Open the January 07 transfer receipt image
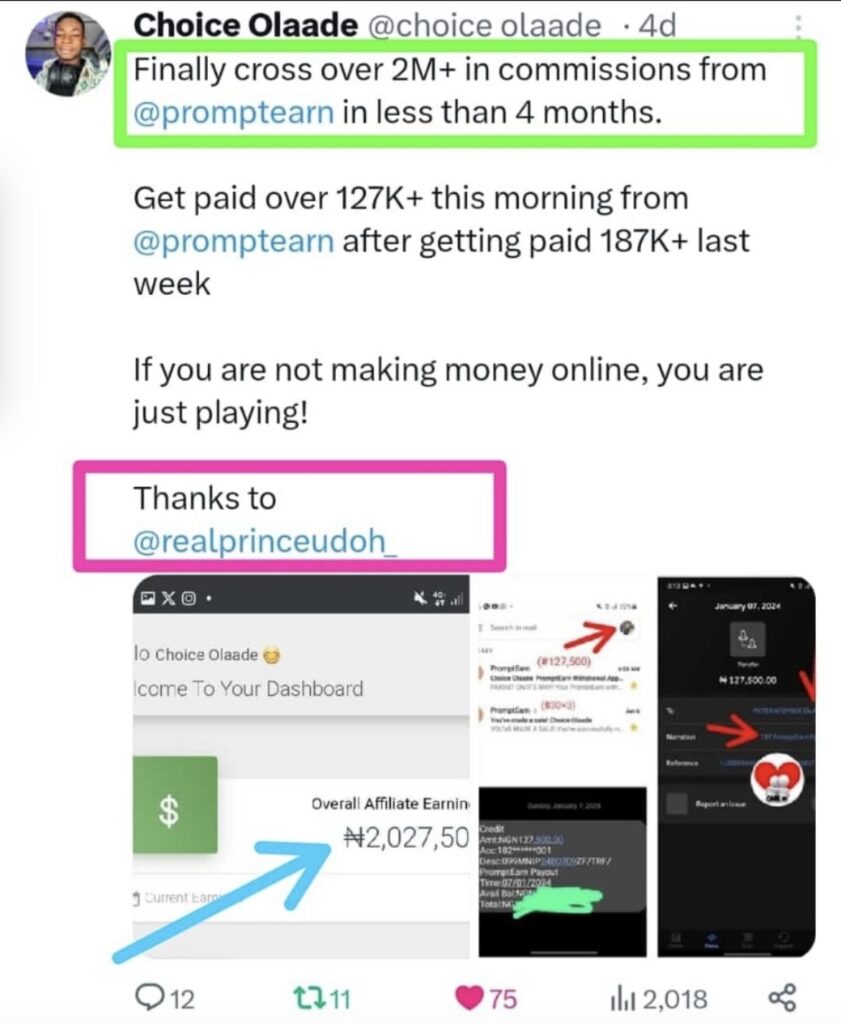Screen dimensions: 841x1024 736,767
